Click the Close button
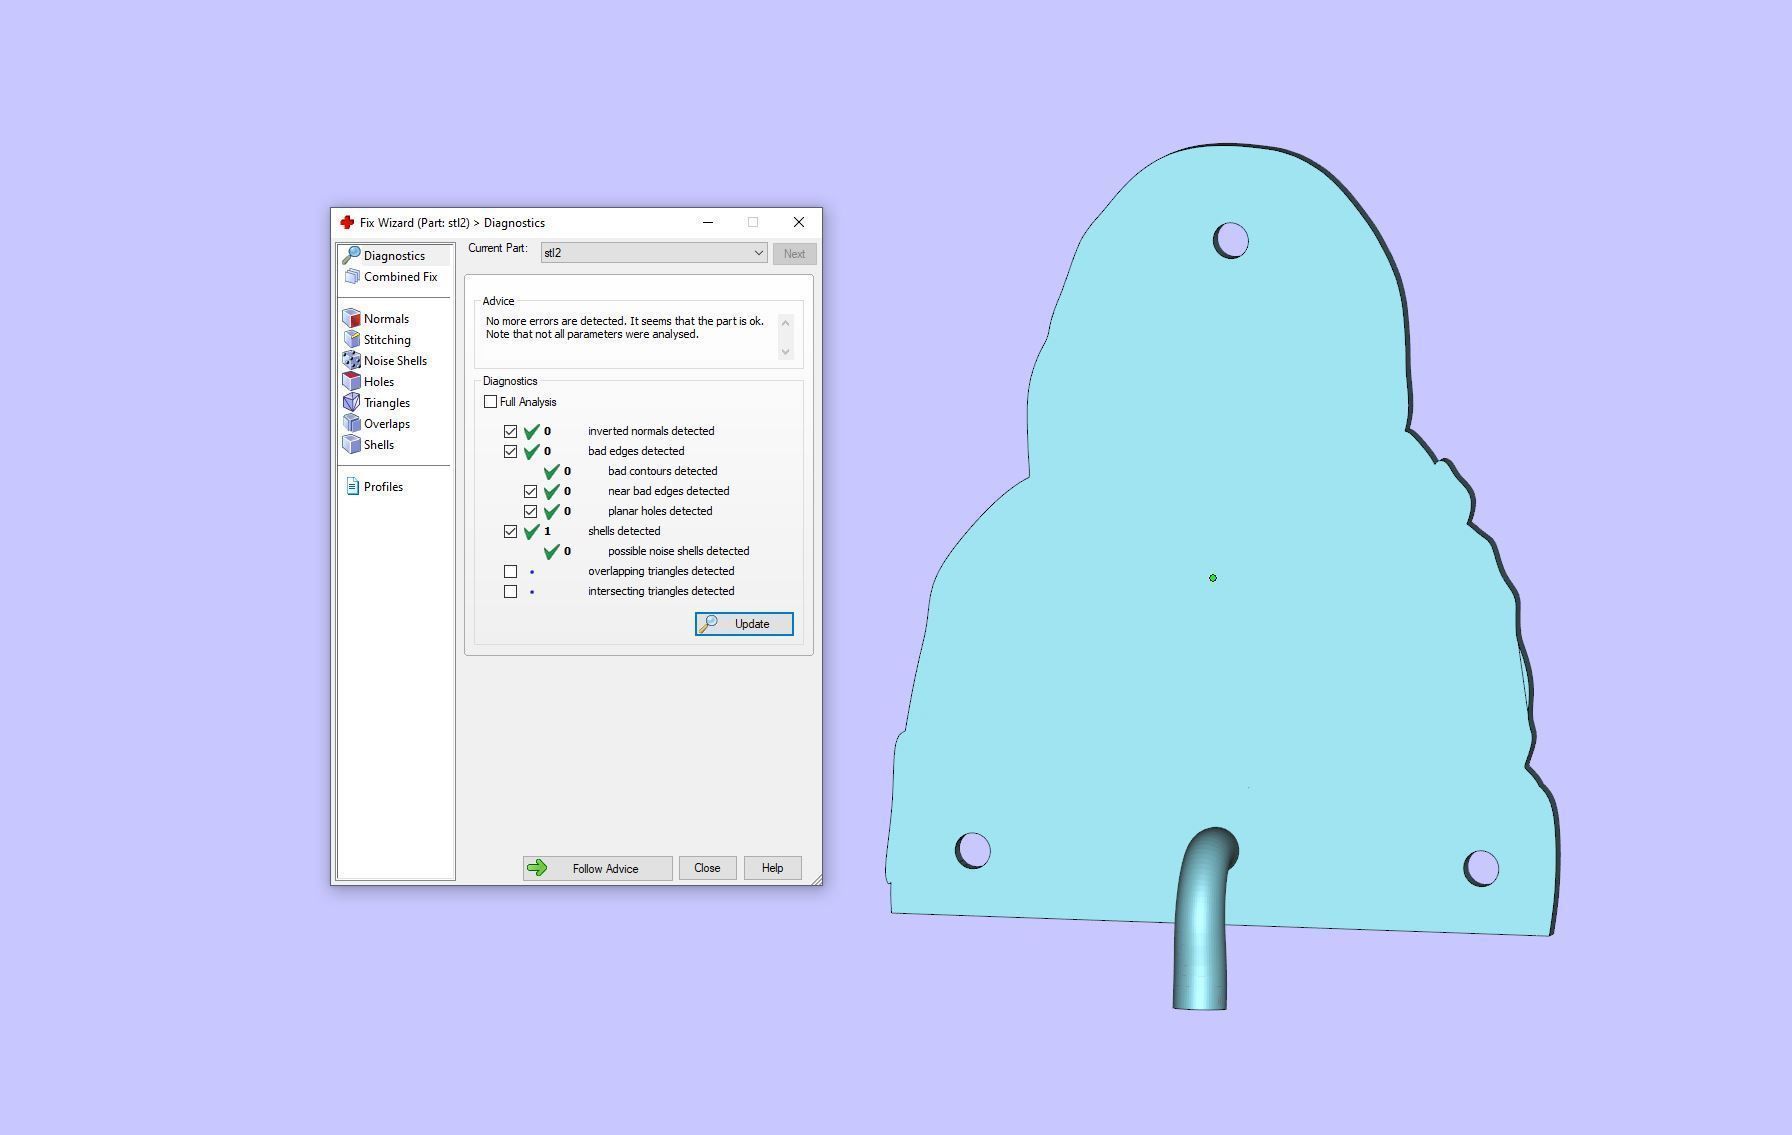Image resolution: width=1792 pixels, height=1135 pixels. click(707, 868)
